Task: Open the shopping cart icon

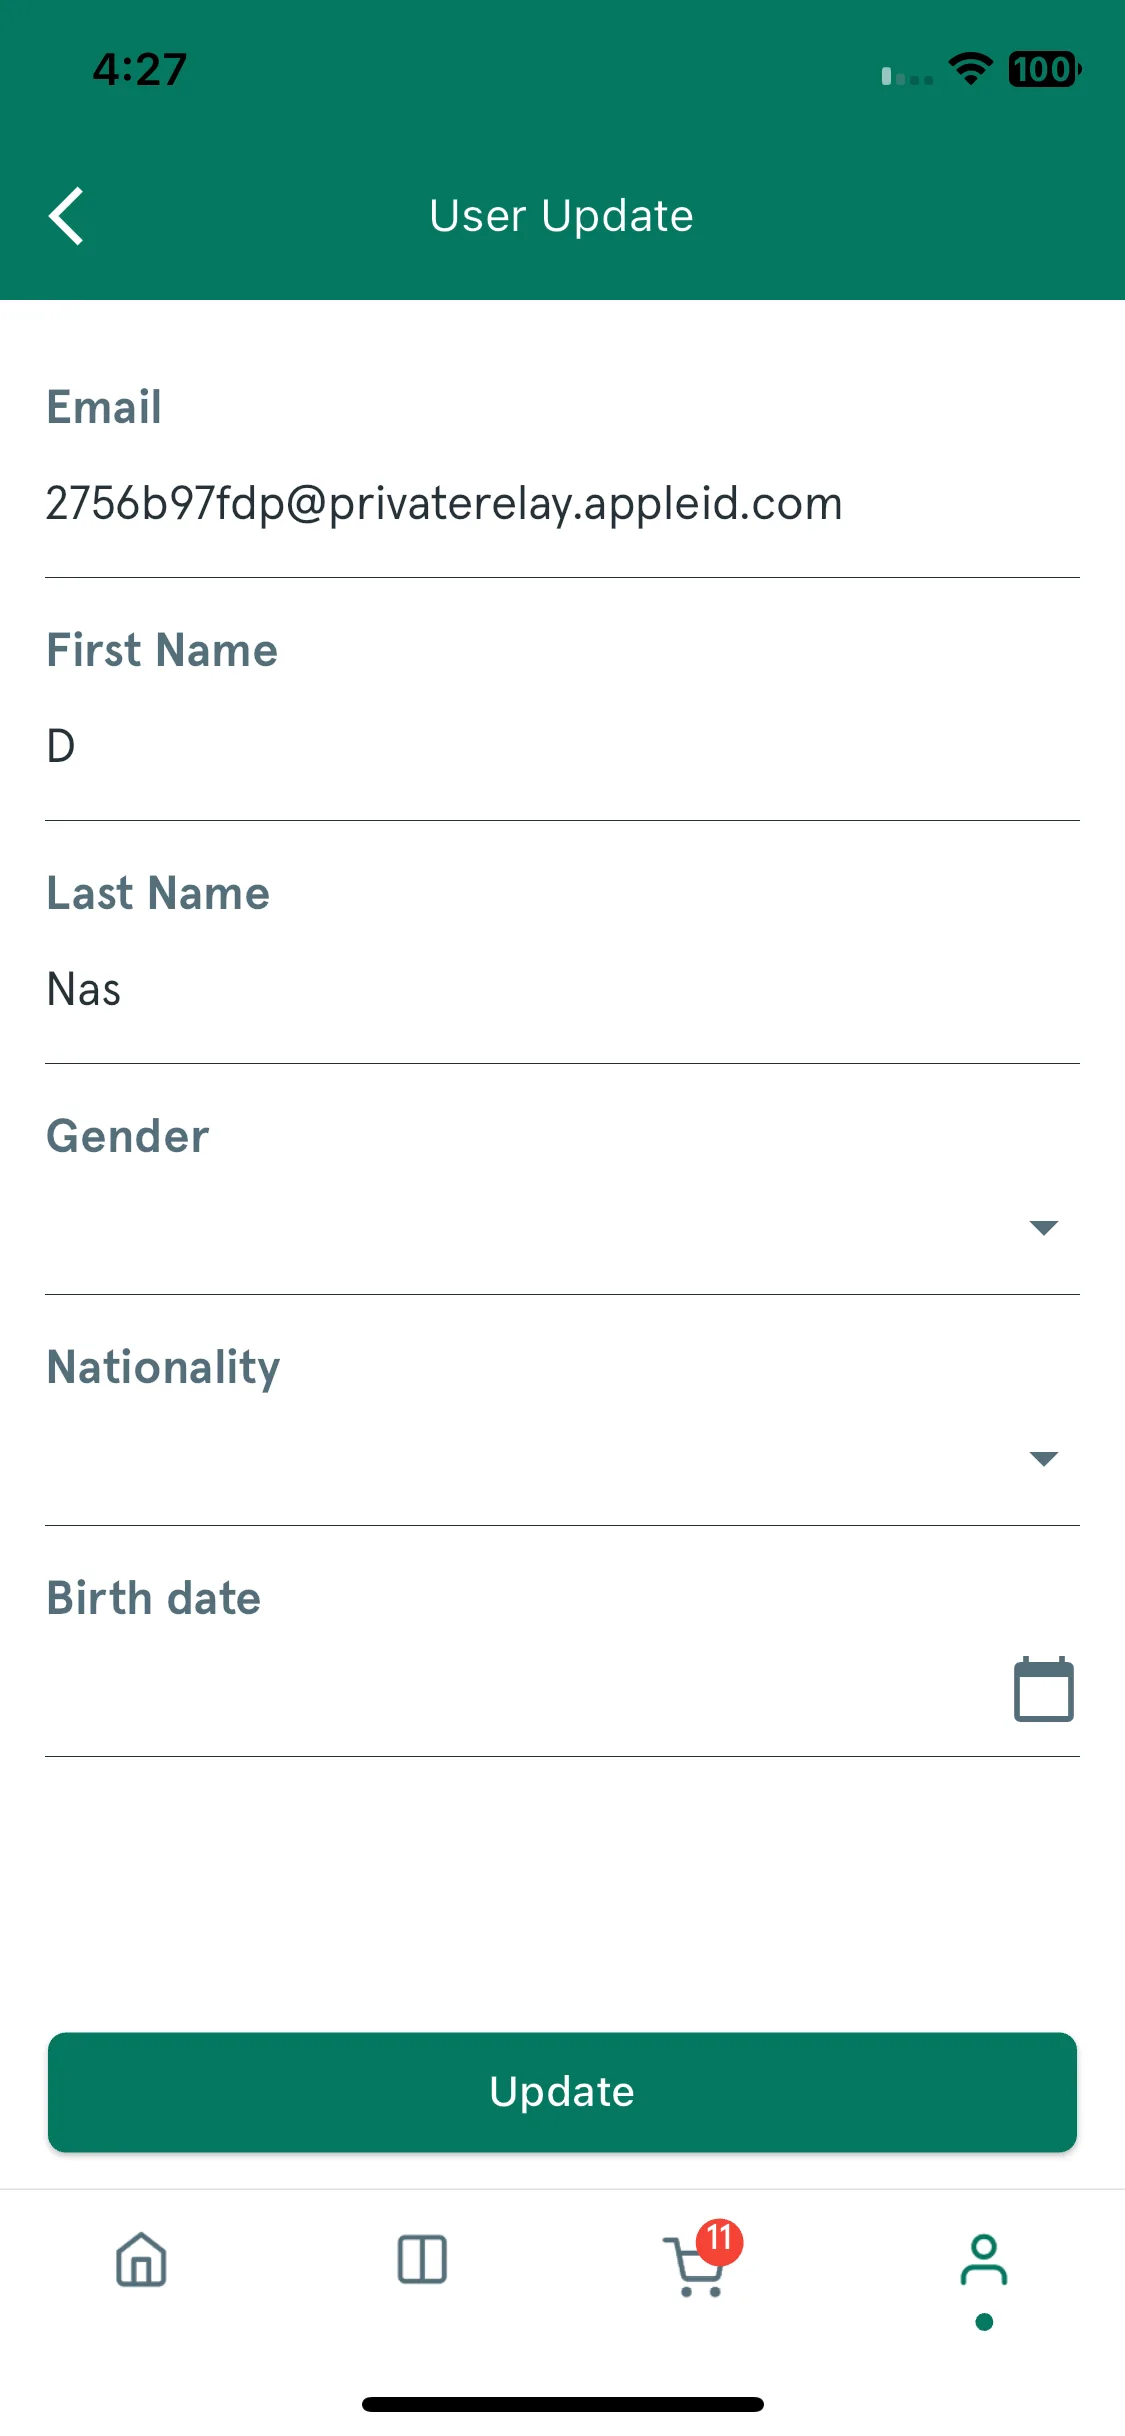Action: click(694, 2266)
